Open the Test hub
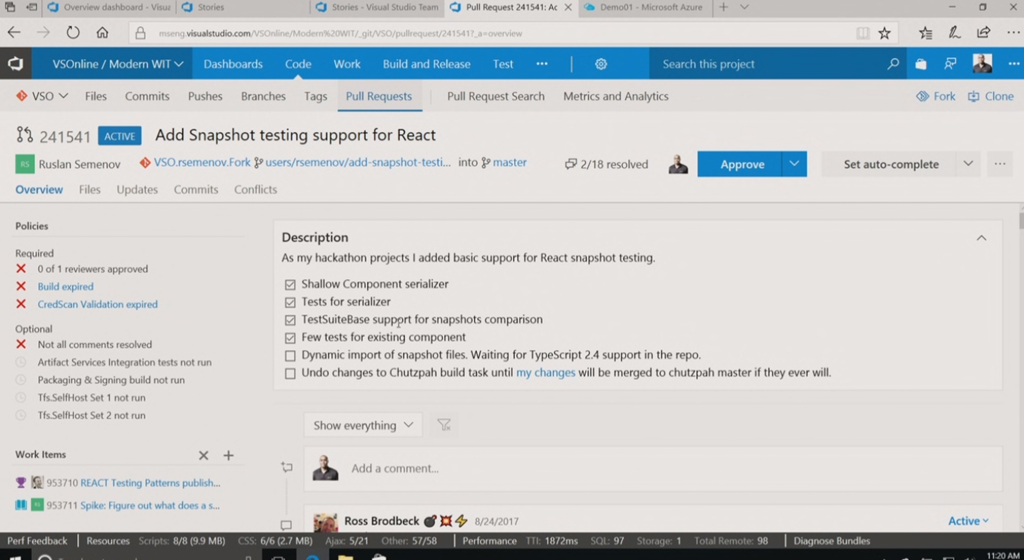This screenshot has height=560, width=1024. pos(503,64)
